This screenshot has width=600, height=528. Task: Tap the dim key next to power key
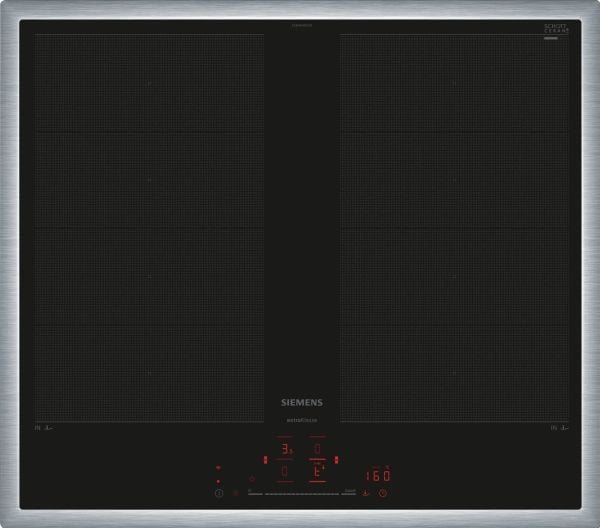(x=236, y=493)
